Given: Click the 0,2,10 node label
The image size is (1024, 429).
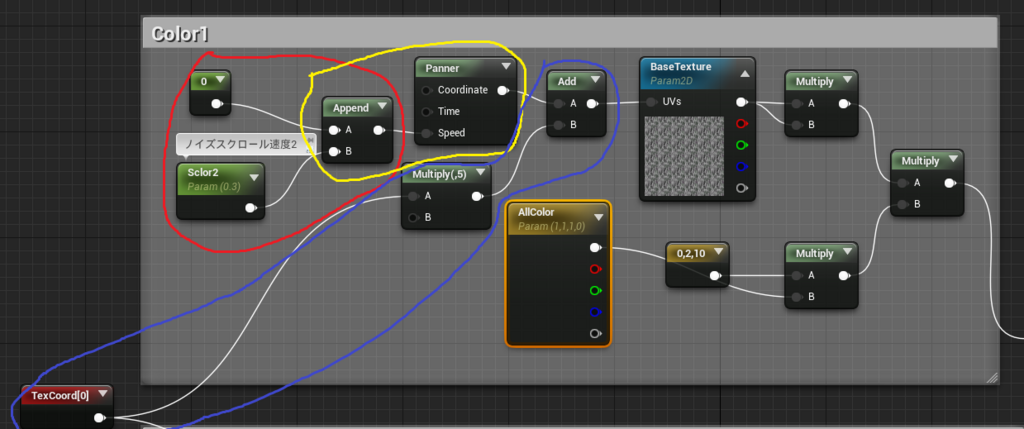Looking at the screenshot, I should 691,253.
